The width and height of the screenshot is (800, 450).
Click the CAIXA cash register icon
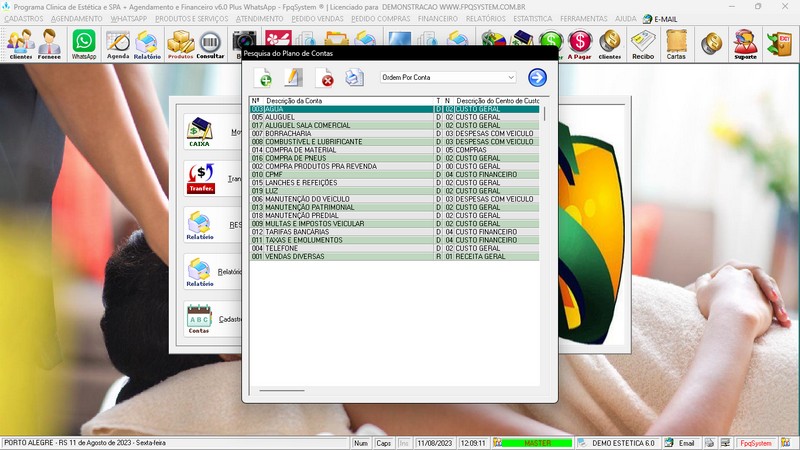pos(200,131)
